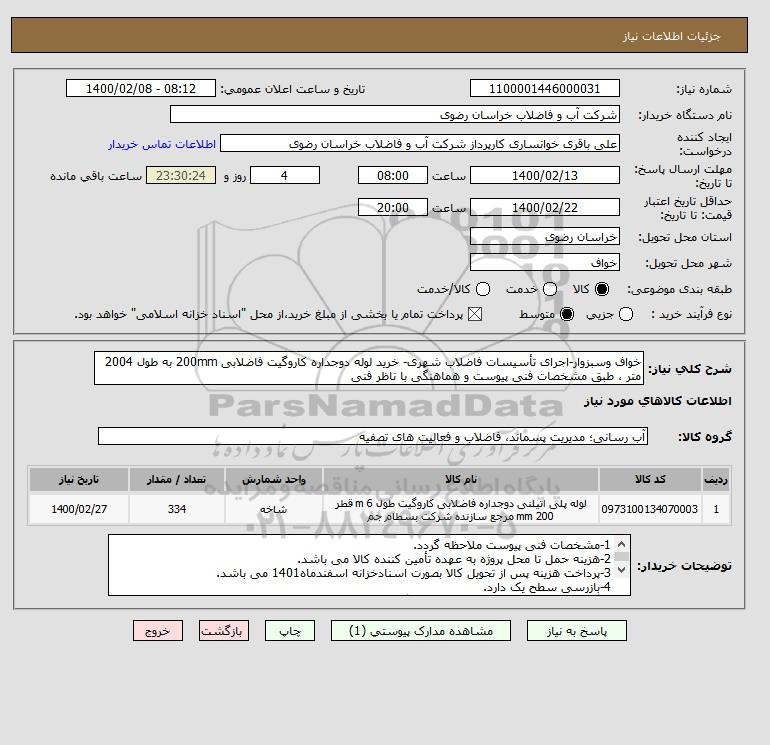Click the چاپ print button
This screenshot has width=770, height=745.
(290, 631)
